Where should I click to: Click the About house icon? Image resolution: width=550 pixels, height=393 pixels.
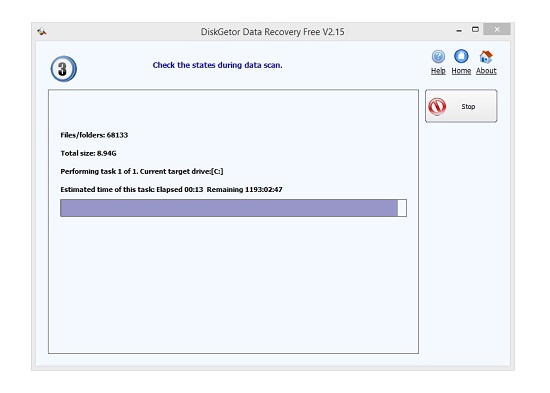pyautogui.click(x=486, y=56)
